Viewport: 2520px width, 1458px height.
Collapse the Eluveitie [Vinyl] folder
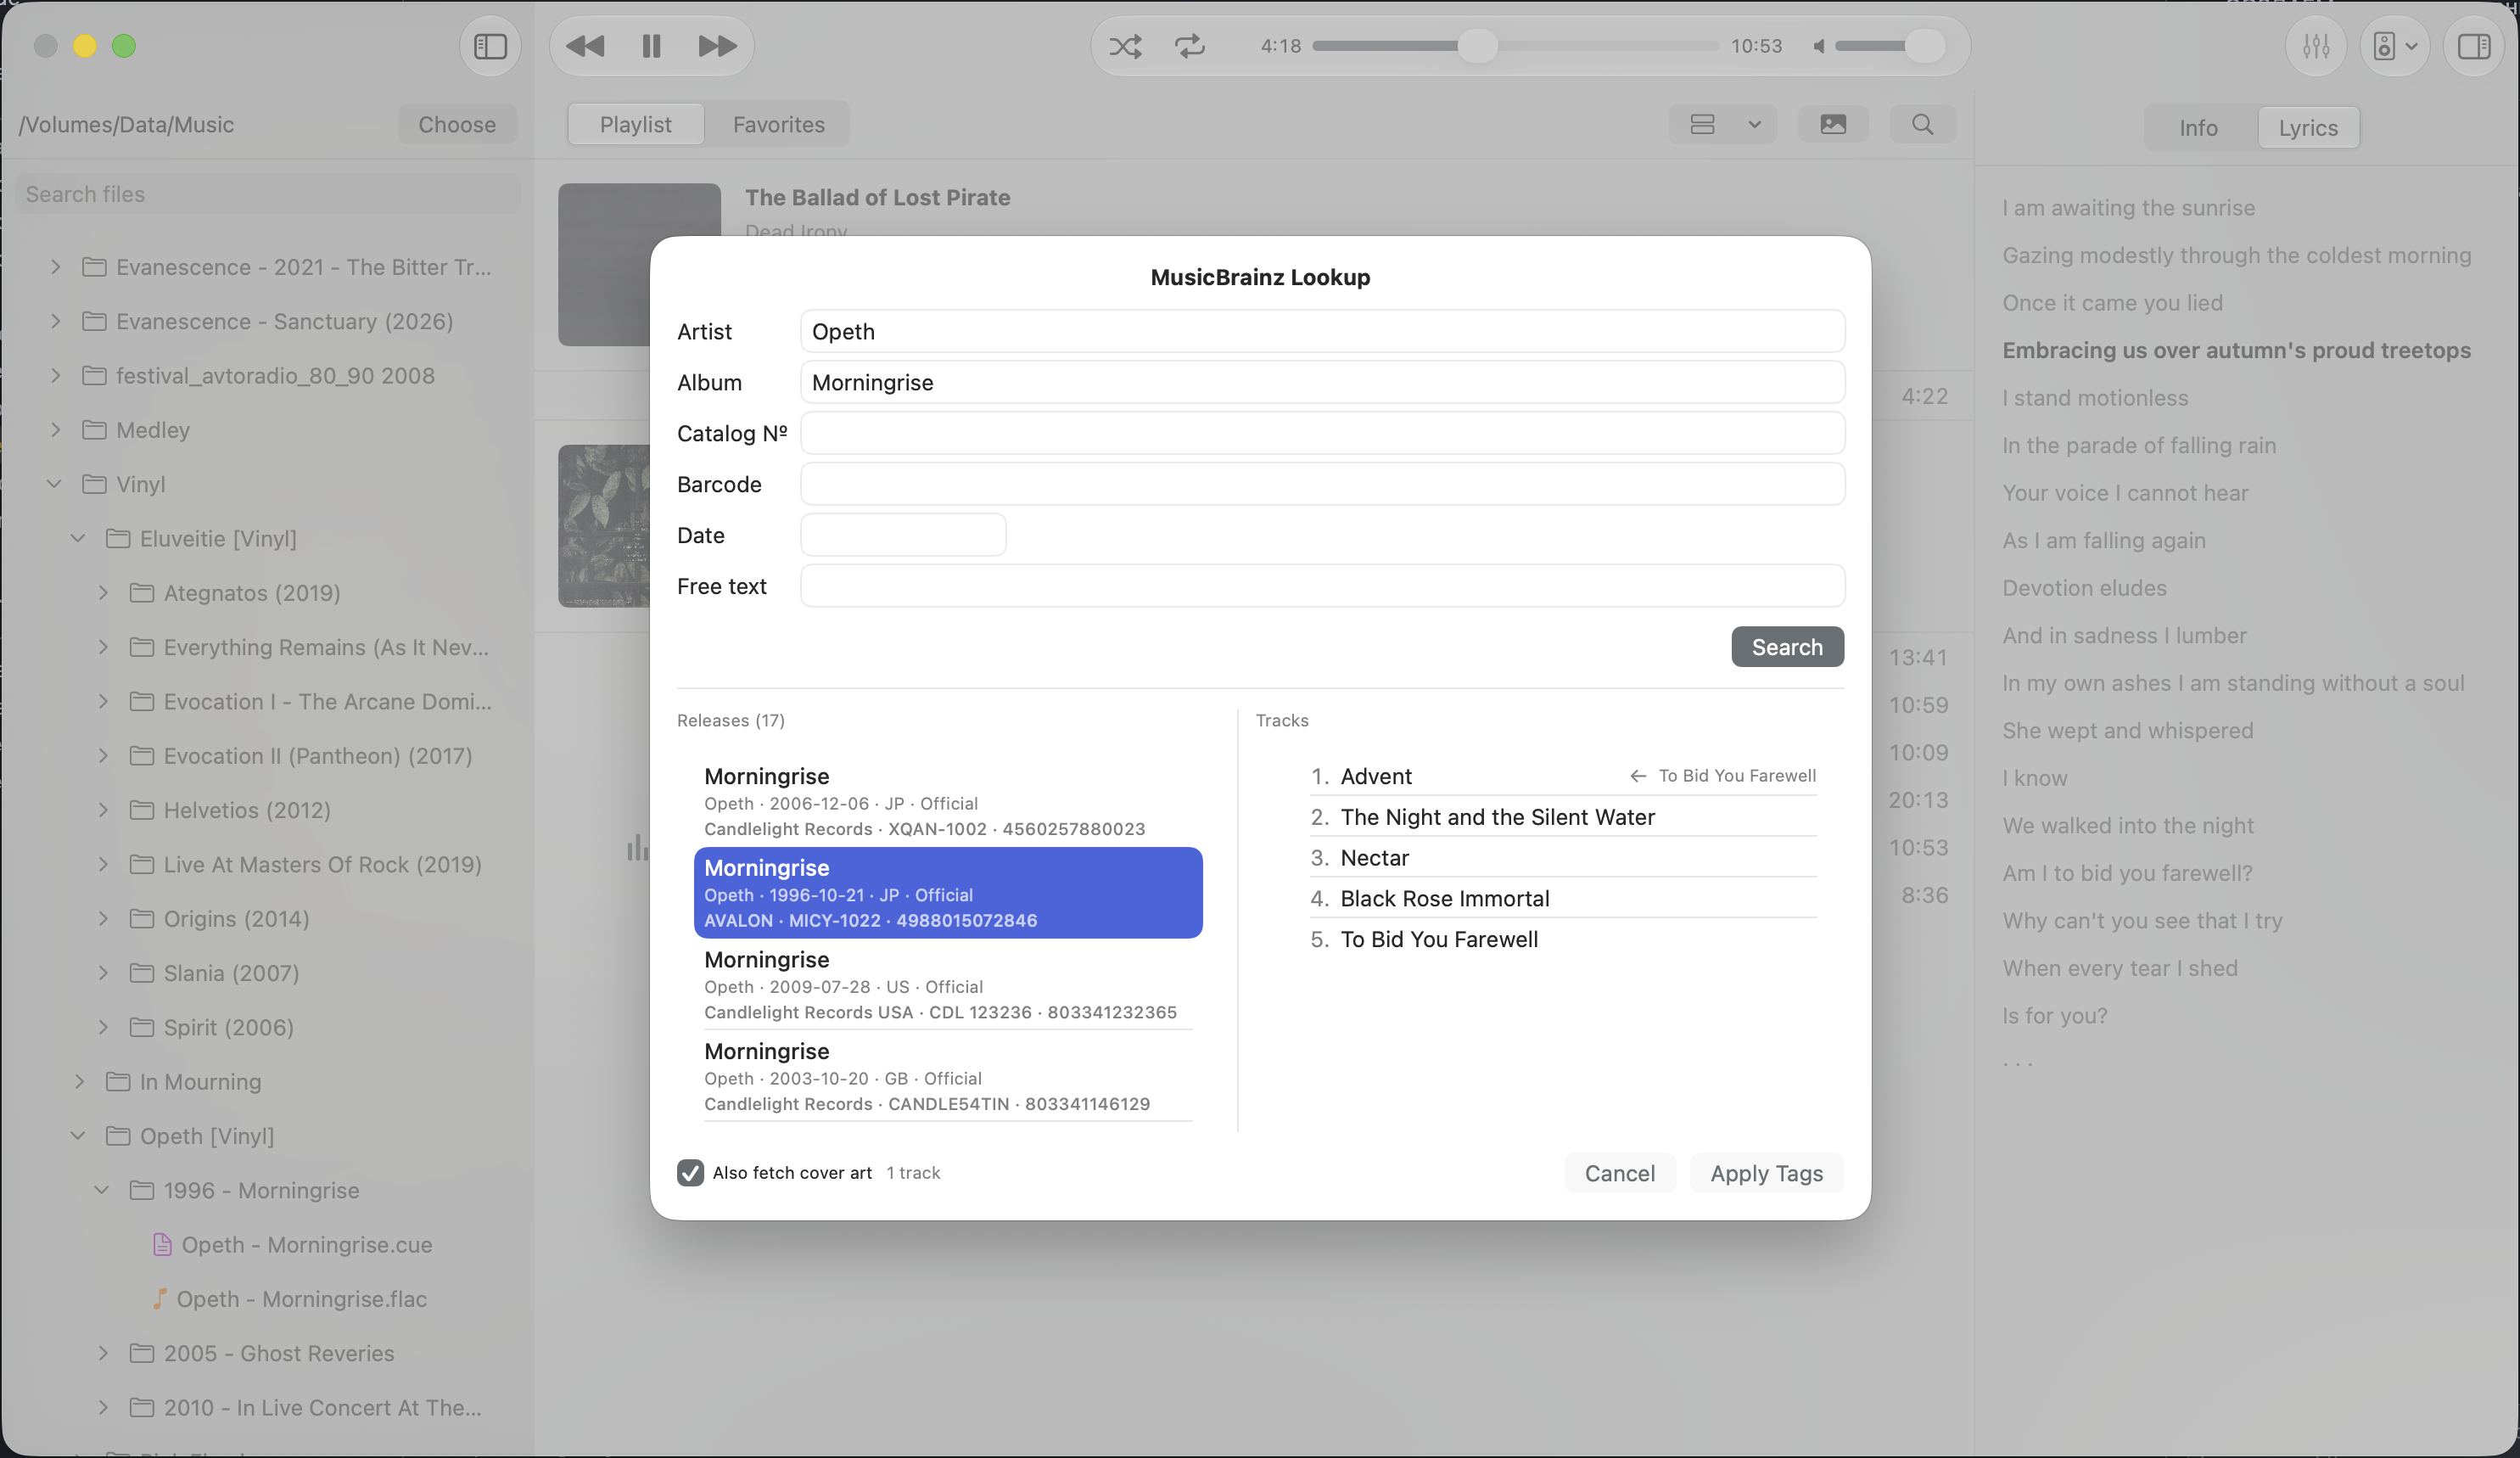coord(78,538)
